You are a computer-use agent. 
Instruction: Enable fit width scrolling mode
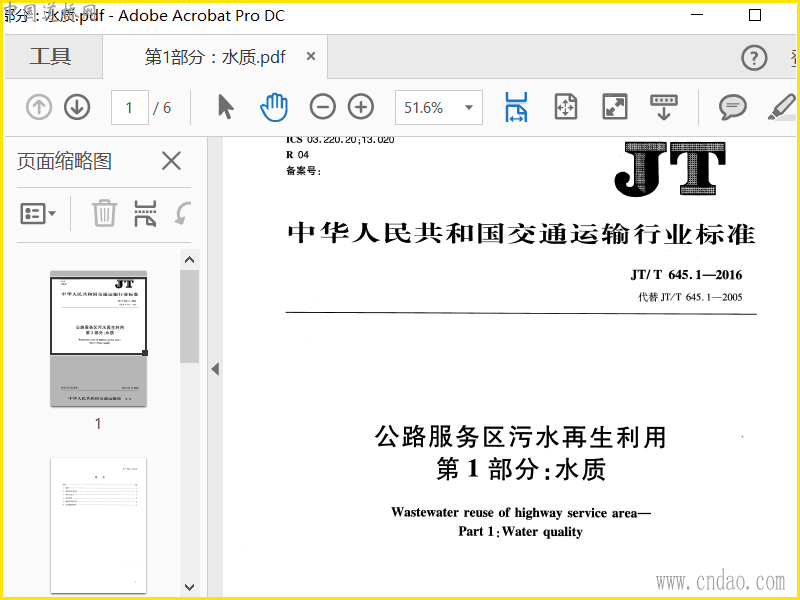(516, 107)
